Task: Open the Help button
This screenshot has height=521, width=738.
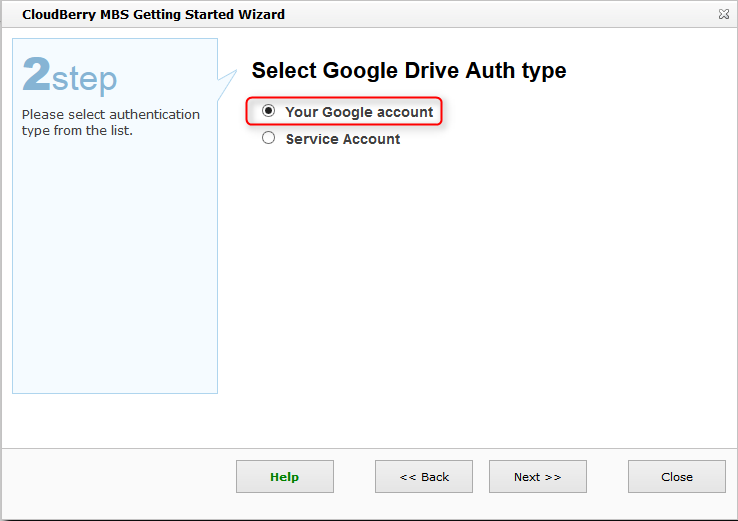Action: (284, 477)
